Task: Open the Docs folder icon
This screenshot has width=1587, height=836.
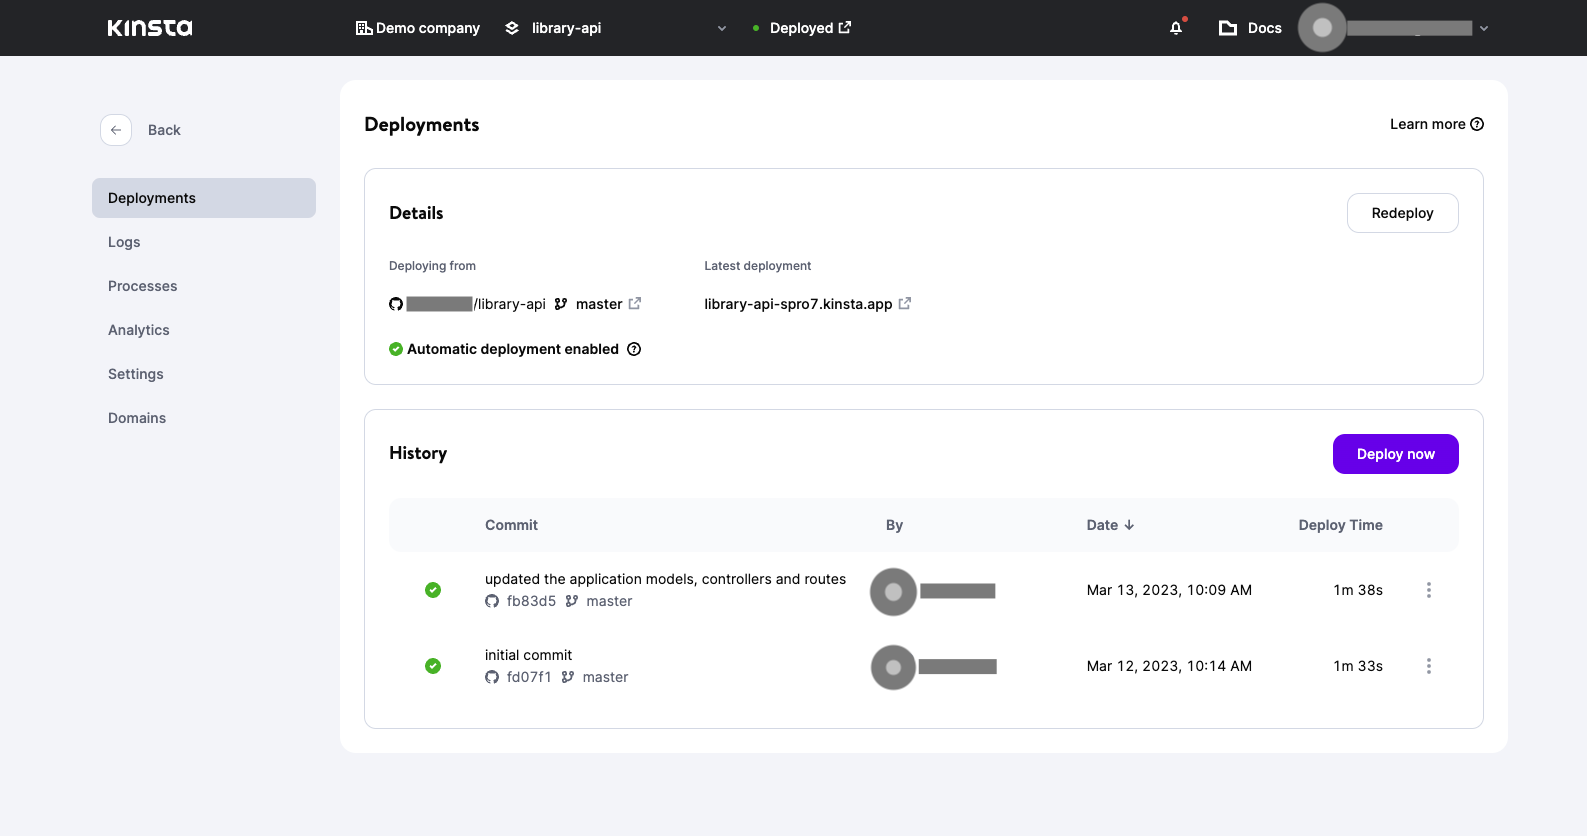Action: 1228,28
